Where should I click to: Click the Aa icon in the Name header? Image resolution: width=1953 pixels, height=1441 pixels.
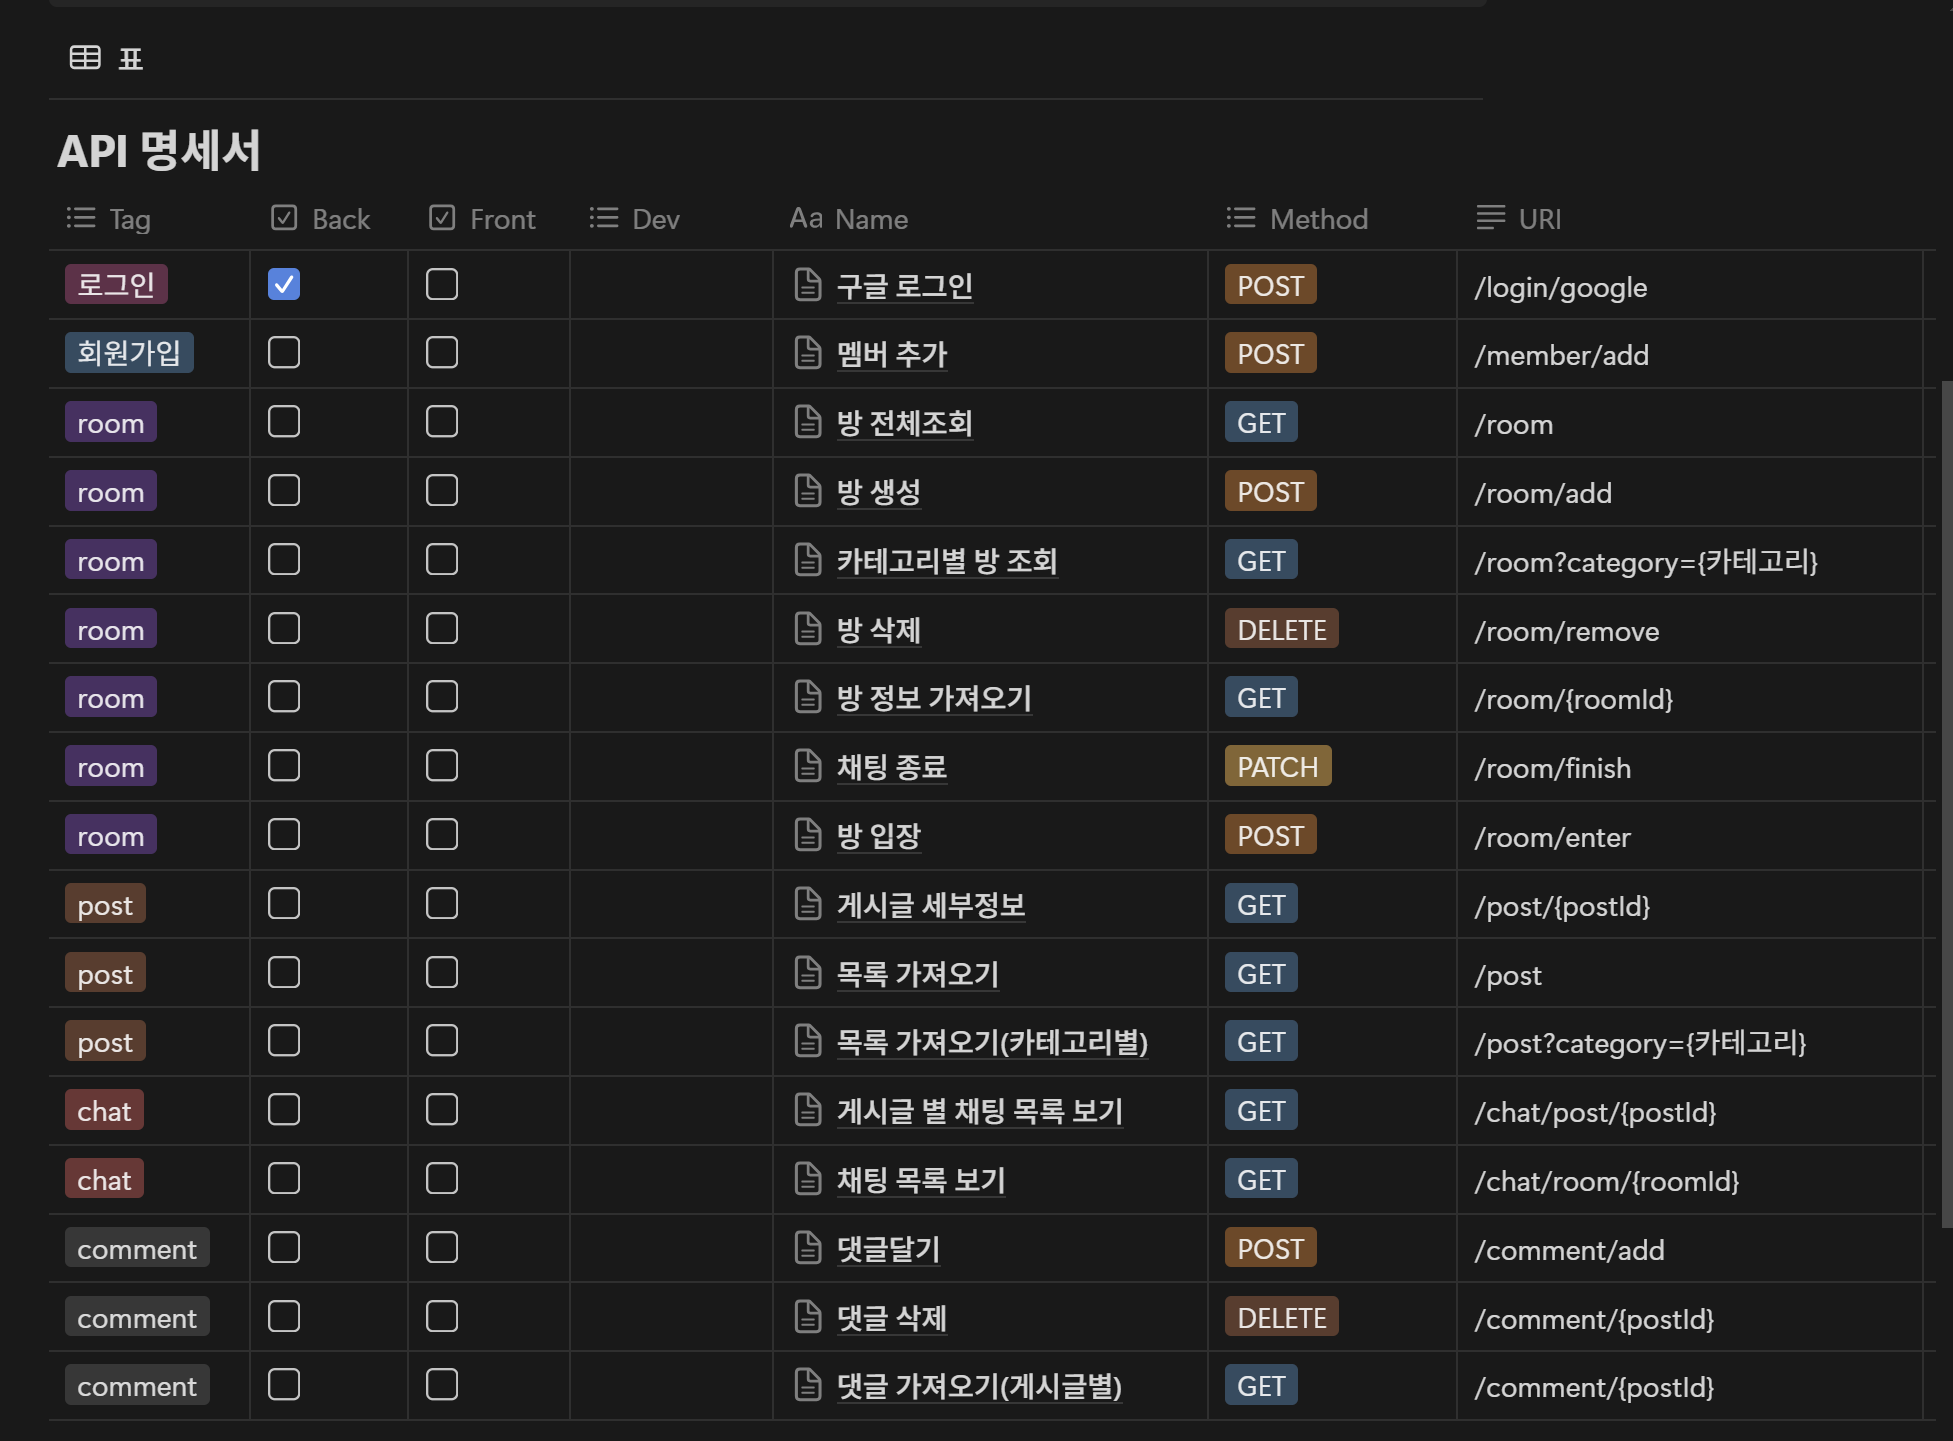tap(805, 218)
